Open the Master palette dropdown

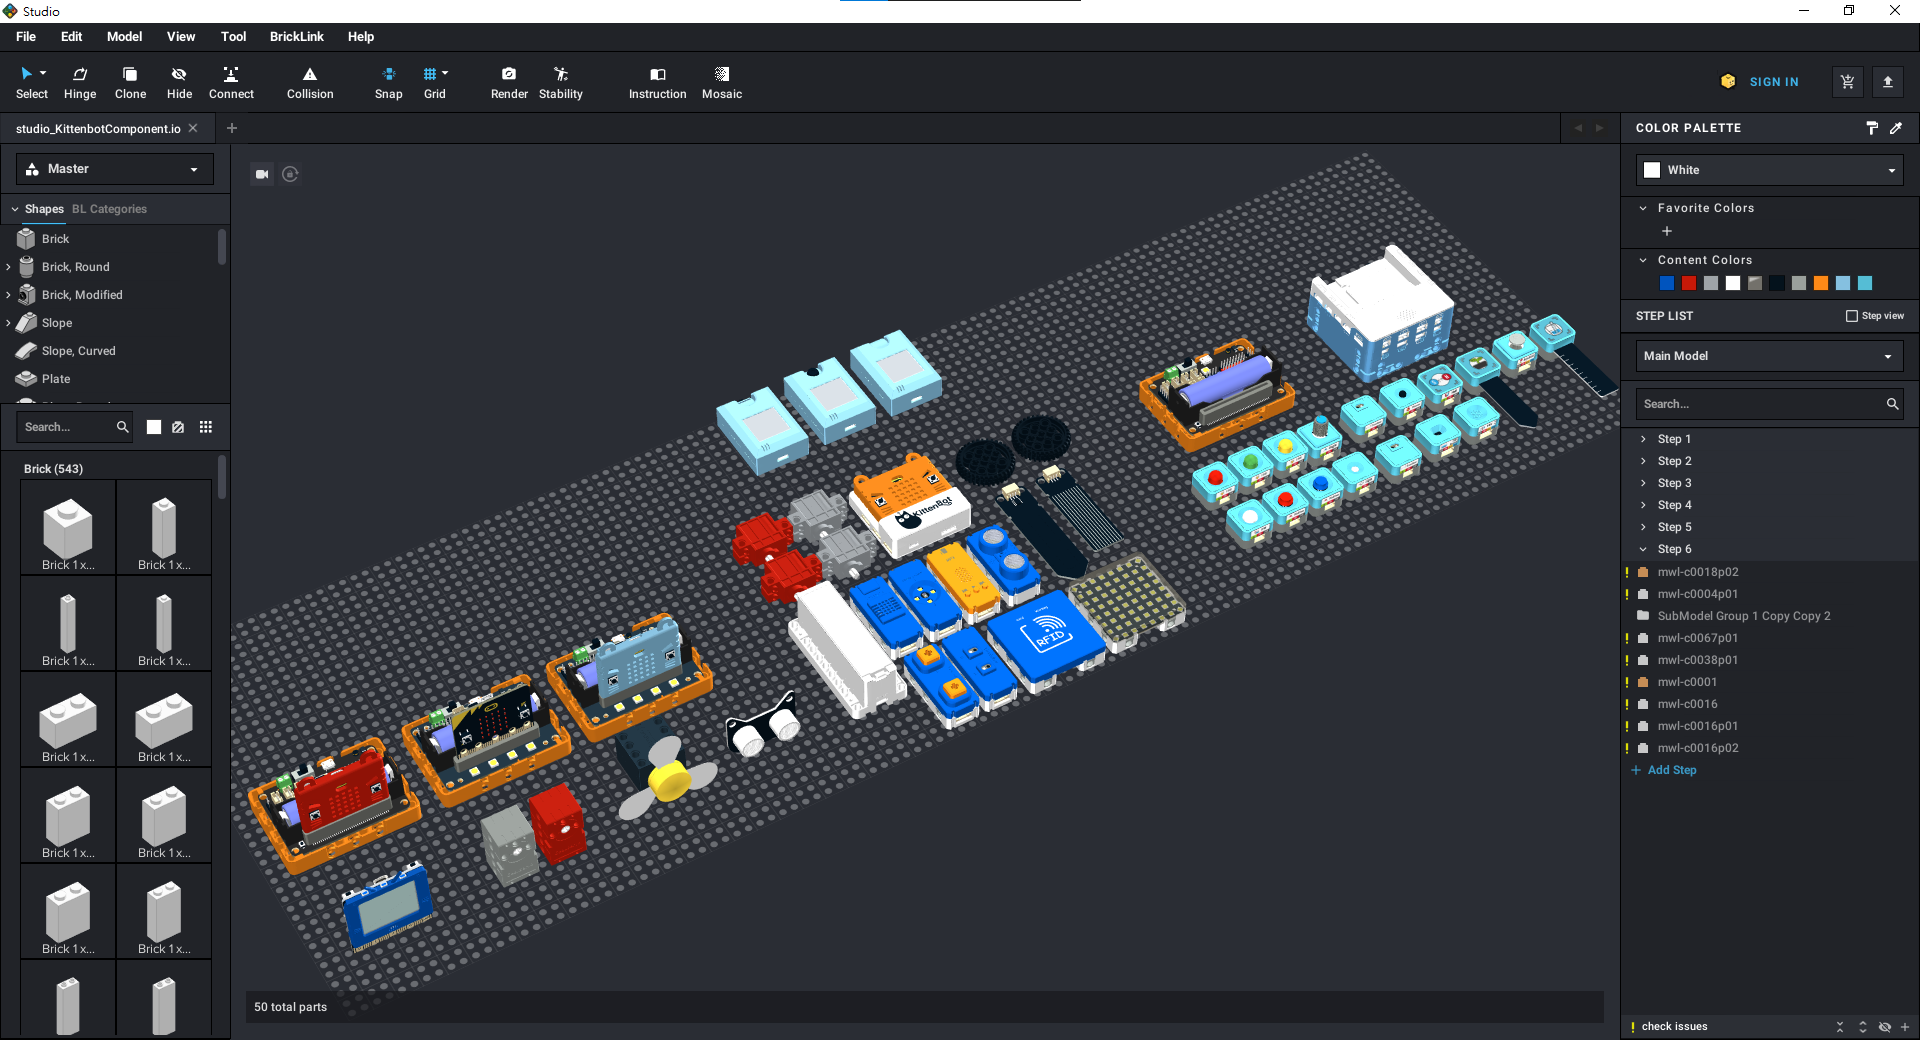pos(115,169)
